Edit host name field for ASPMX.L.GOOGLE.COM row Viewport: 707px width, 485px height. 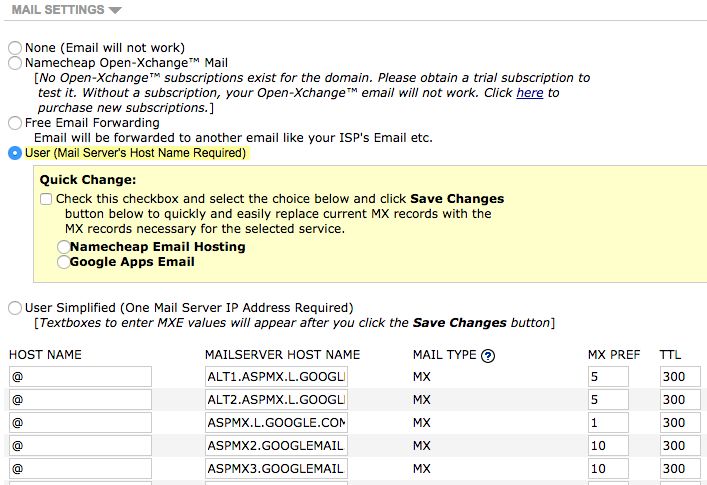coord(80,423)
